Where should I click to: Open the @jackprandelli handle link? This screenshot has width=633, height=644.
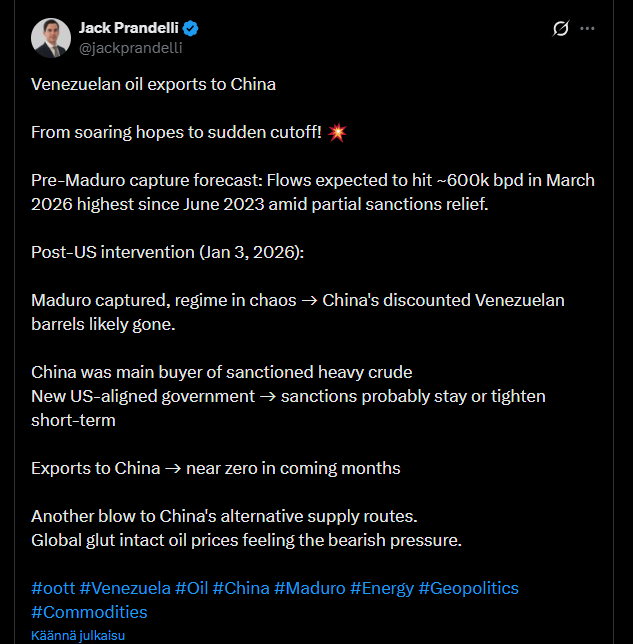pos(131,48)
